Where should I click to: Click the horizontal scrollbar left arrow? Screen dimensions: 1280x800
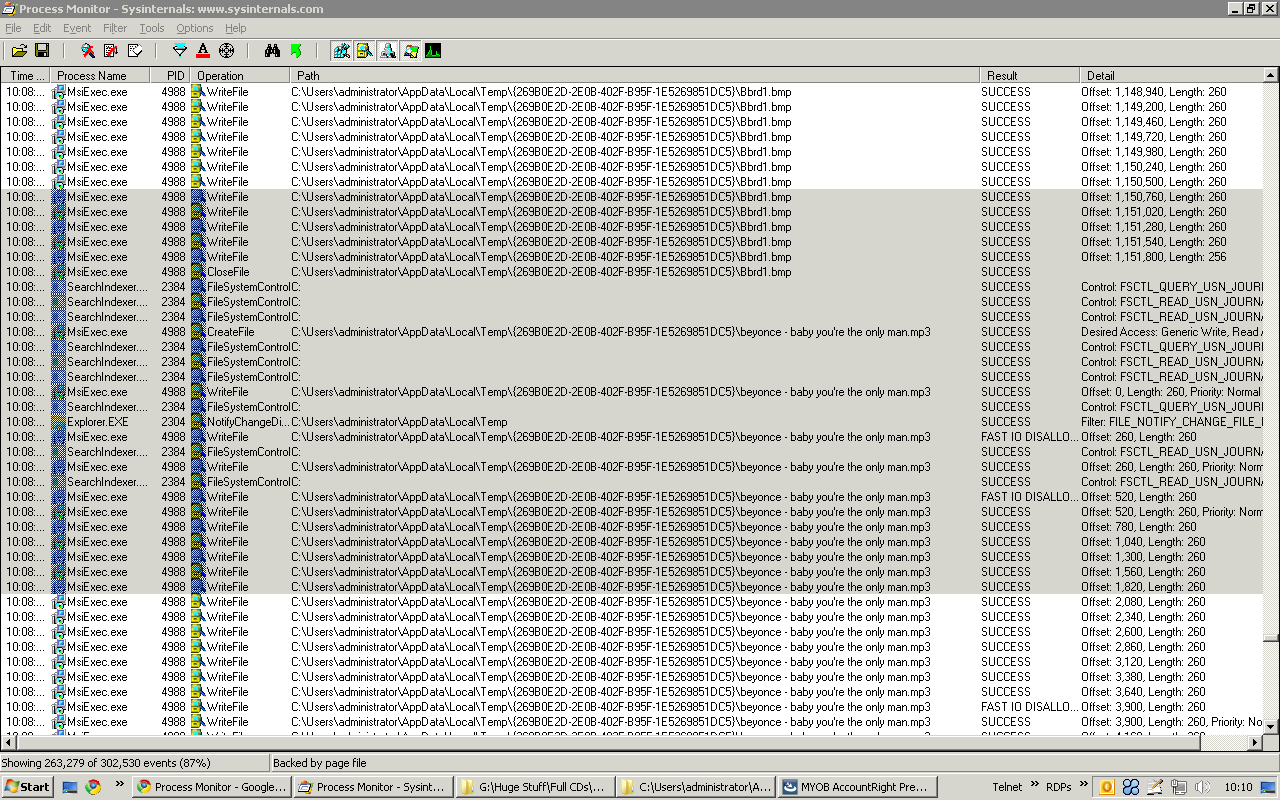pyautogui.click(x=9, y=743)
